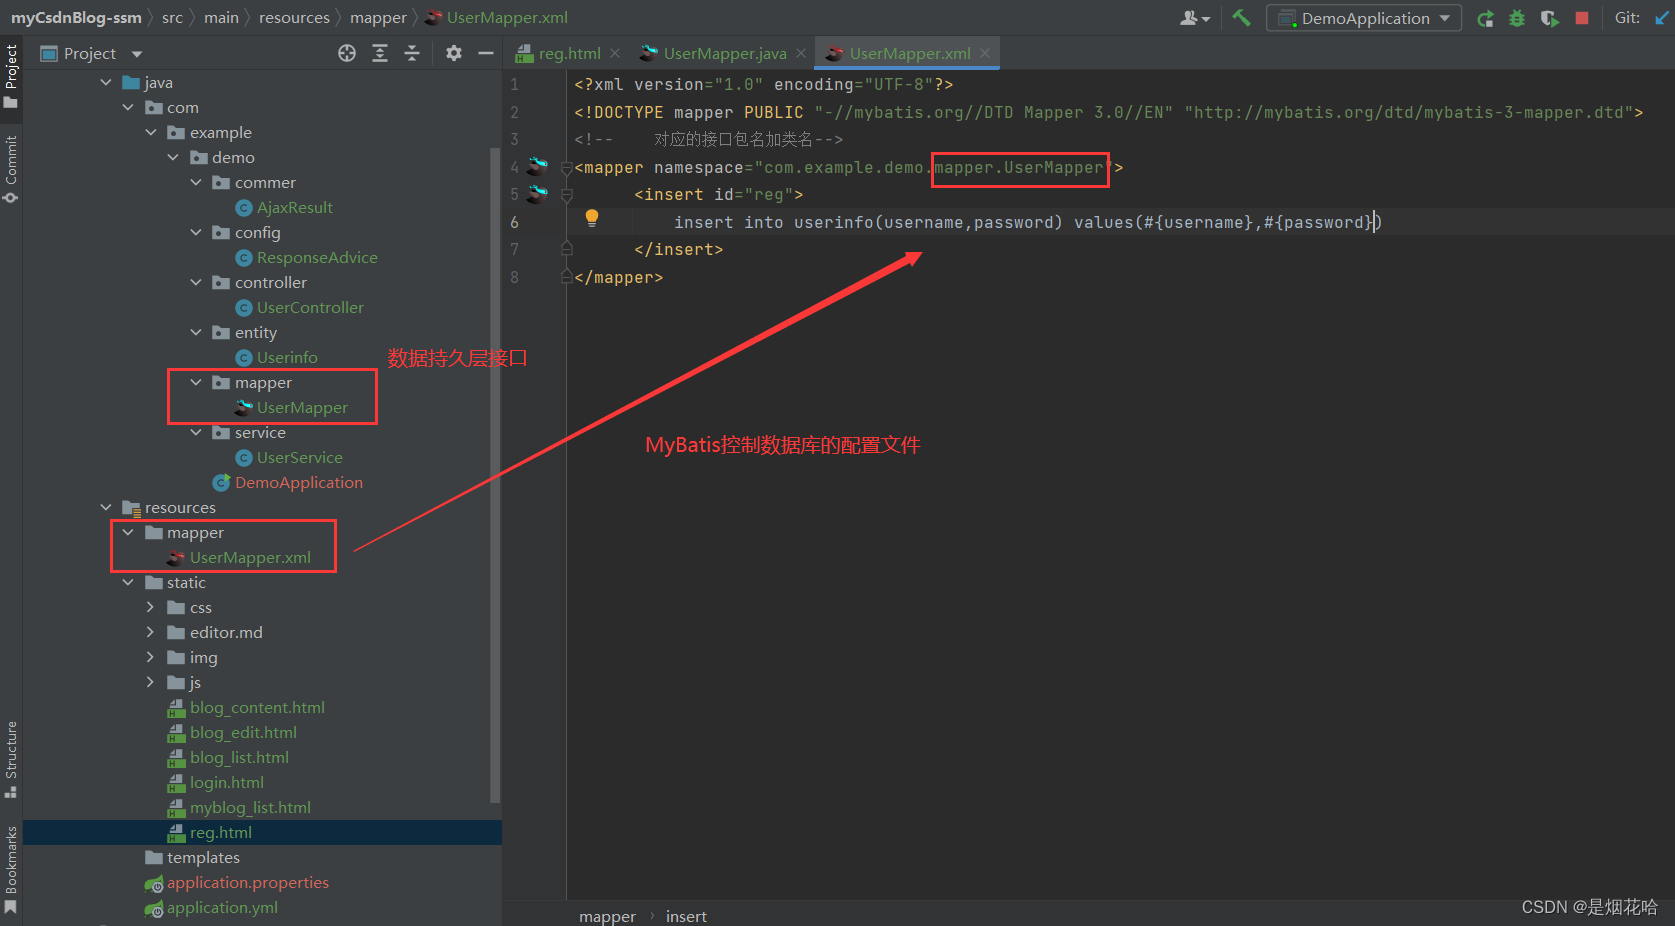The width and height of the screenshot is (1675, 926).
Task: Open the user account icon menu
Action: pyautogui.click(x=1194, y=18)
